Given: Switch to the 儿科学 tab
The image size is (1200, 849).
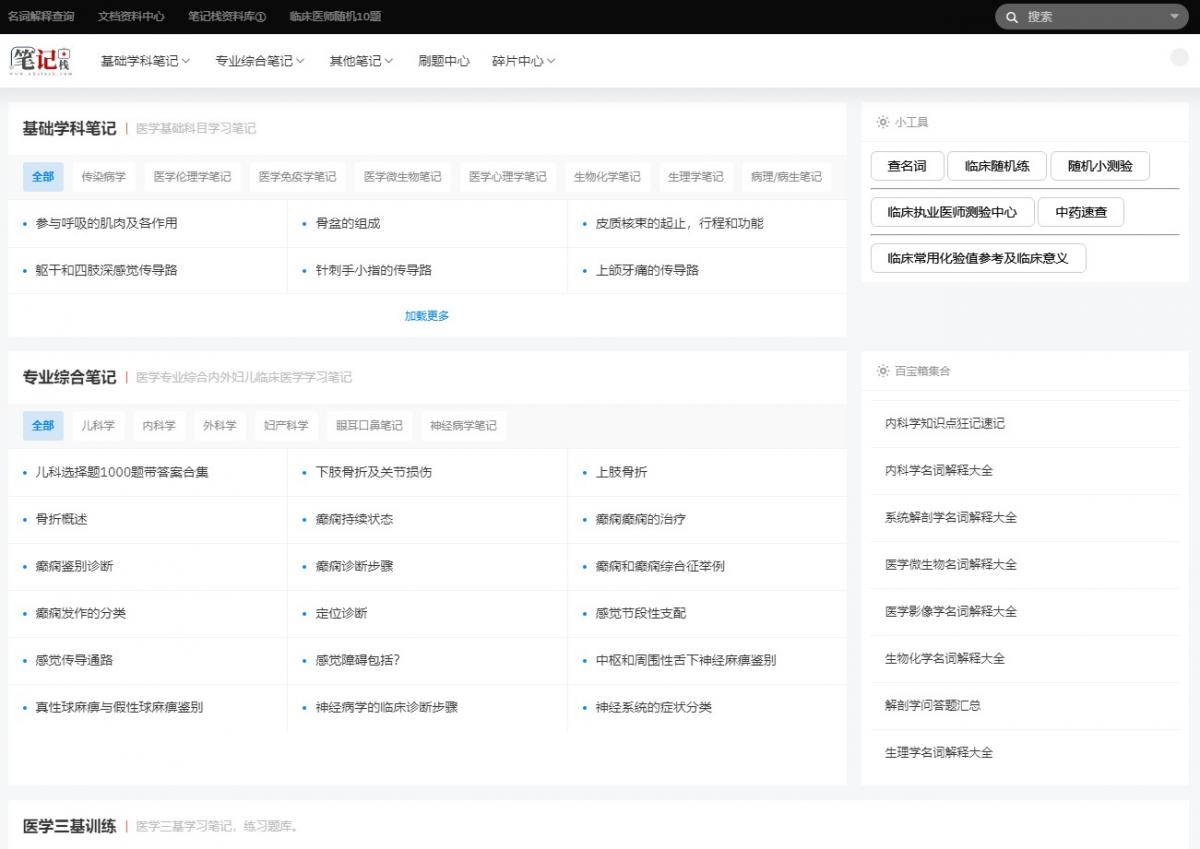Looking at the screenshot, I should click(98, 426).
